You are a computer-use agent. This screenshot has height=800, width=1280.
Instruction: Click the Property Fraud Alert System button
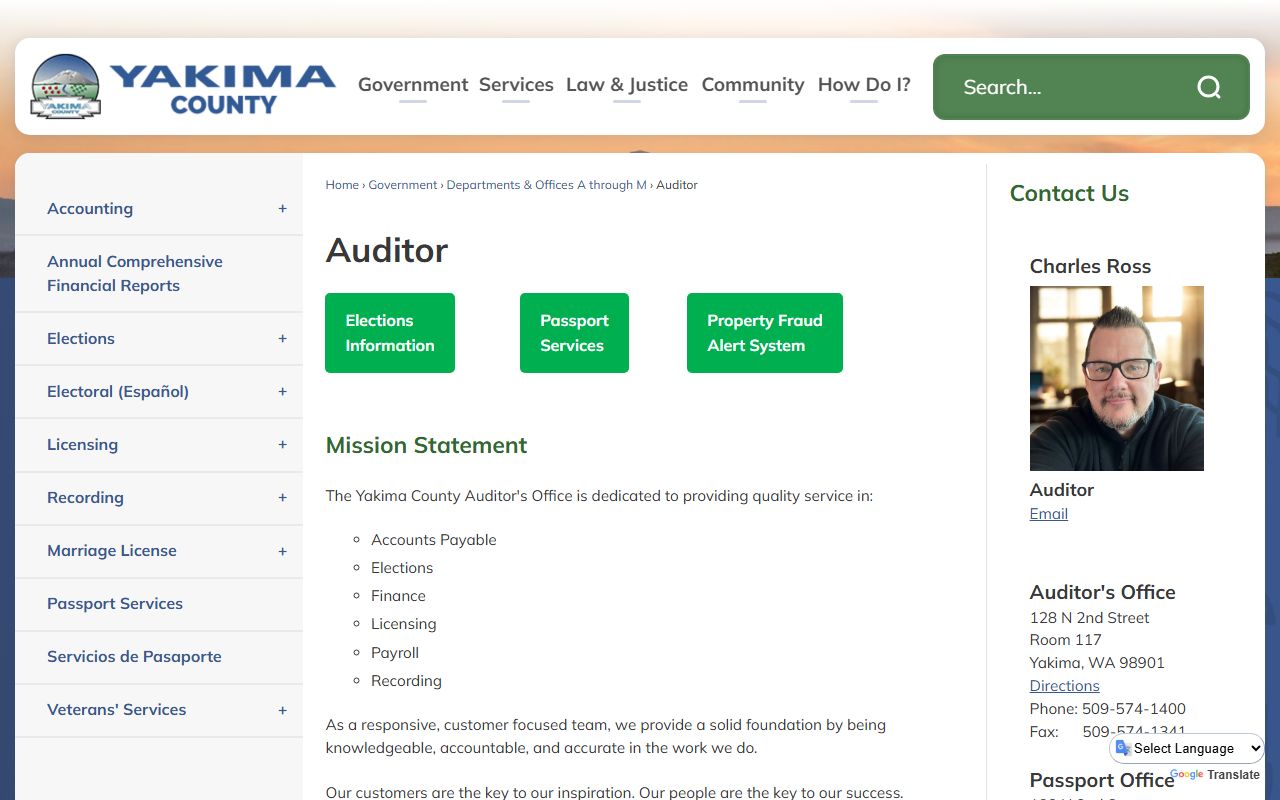tap(765, 333)
